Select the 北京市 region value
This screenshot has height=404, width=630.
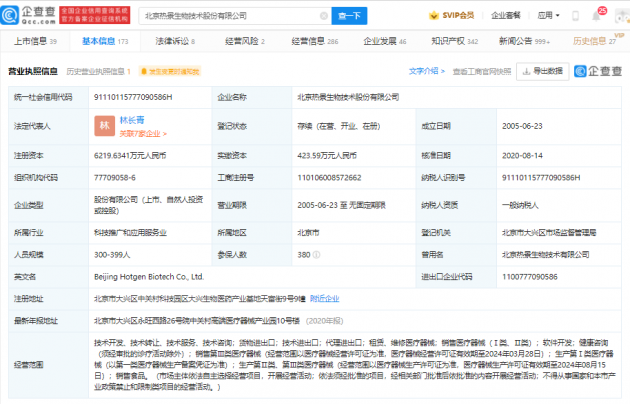(x=308, y=233)
